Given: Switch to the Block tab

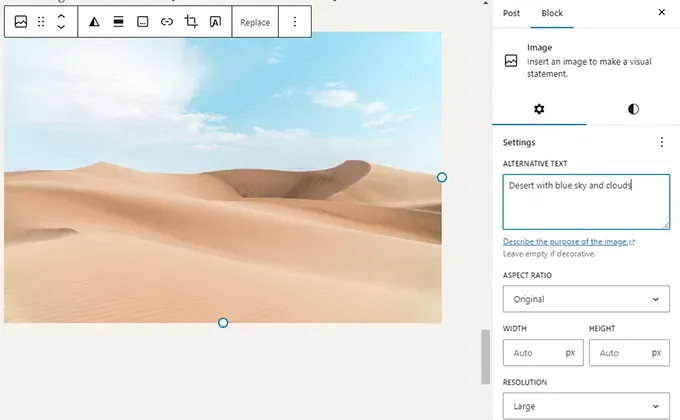Looking at the screenshot, I should 552,13.
